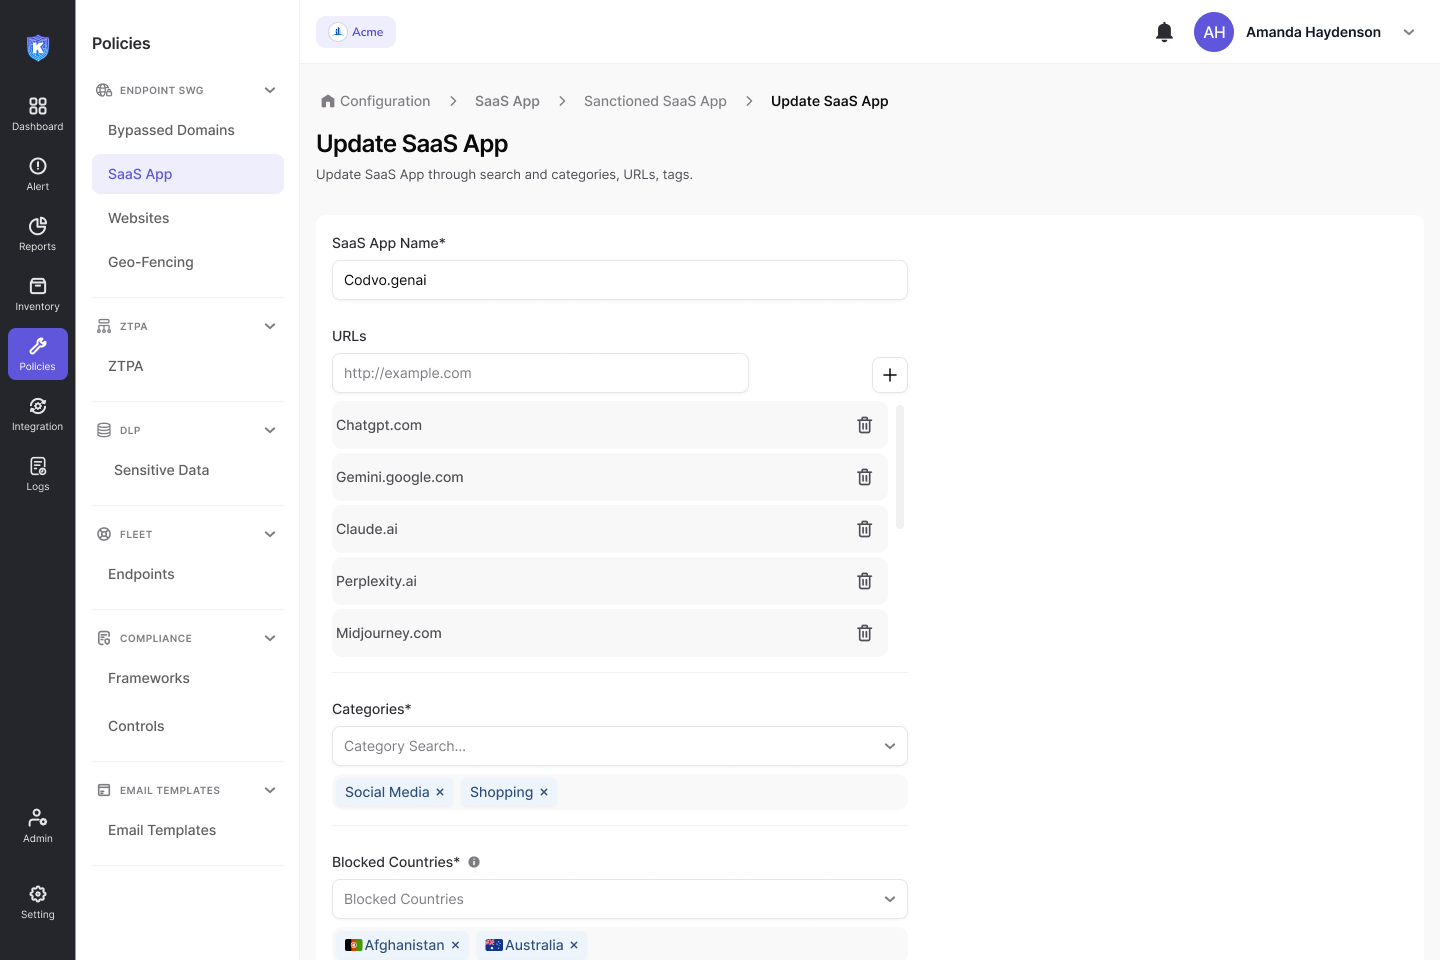Select Geo-Fencing in Policies menu

coord(151,262)
